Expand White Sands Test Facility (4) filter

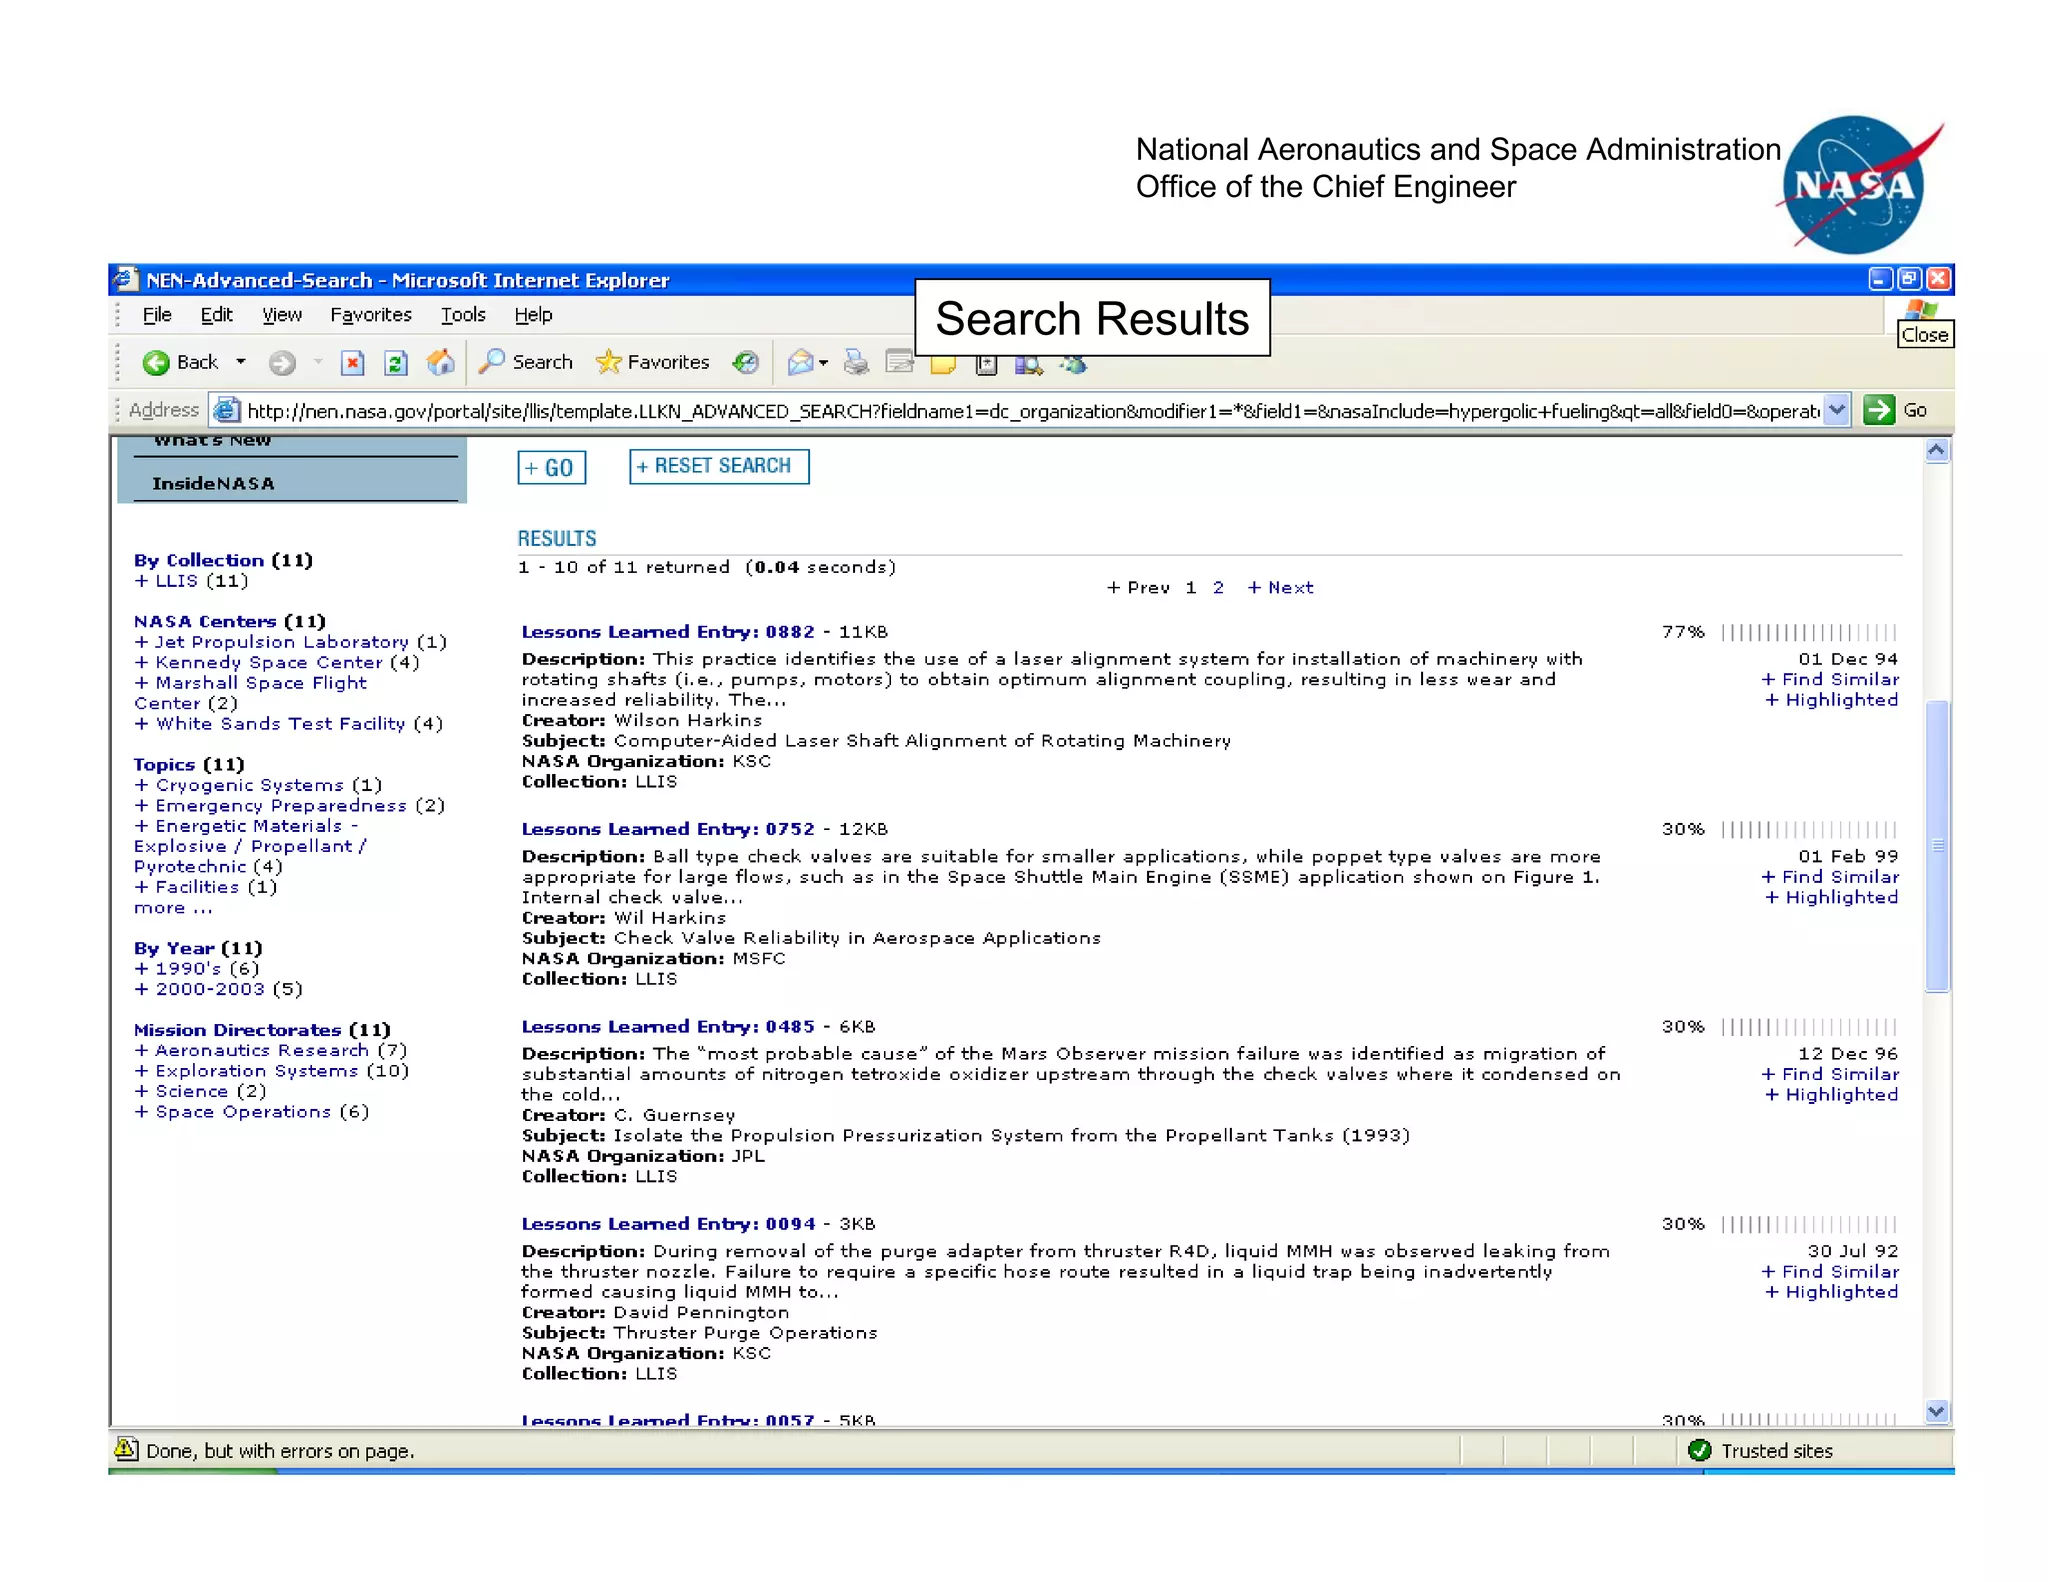pyautogui.click(x=288, y=723)
